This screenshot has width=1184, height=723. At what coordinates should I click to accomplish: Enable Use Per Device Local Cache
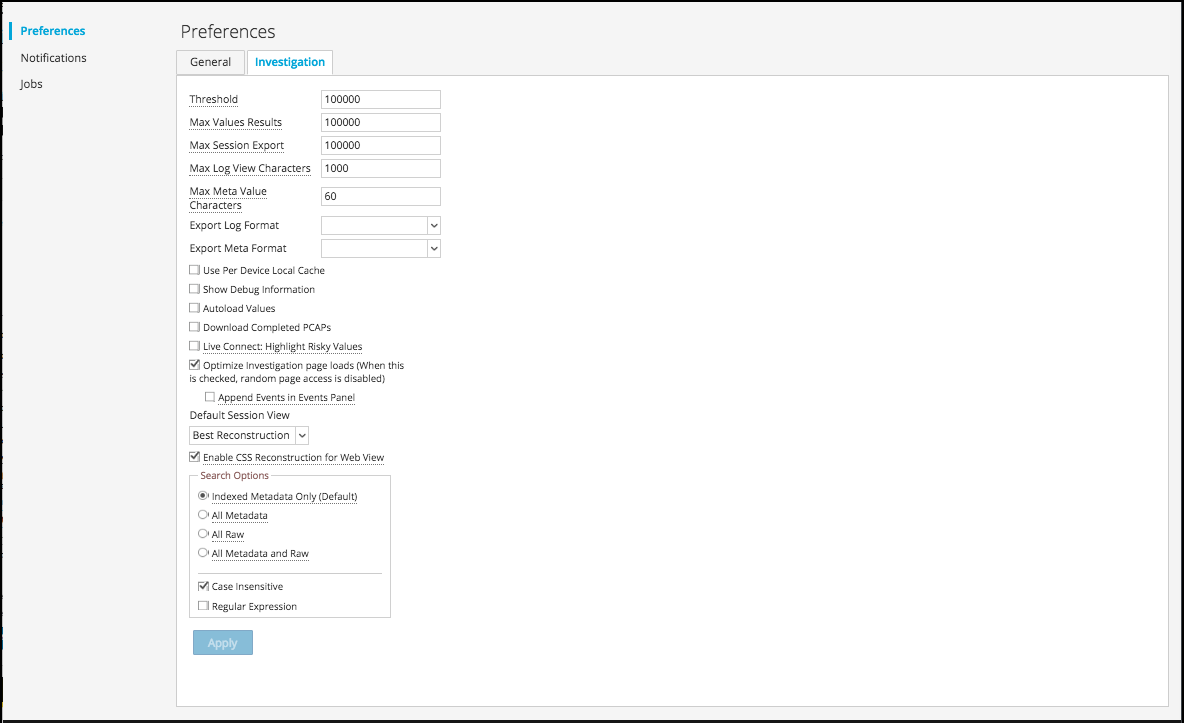point(195,270)
